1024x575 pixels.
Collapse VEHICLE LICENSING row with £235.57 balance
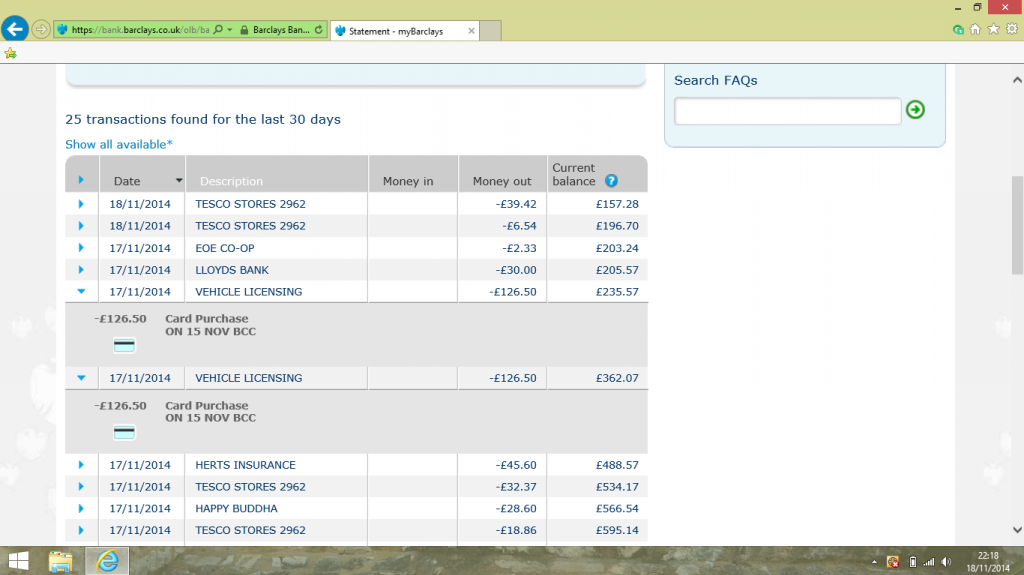[81, 291]
